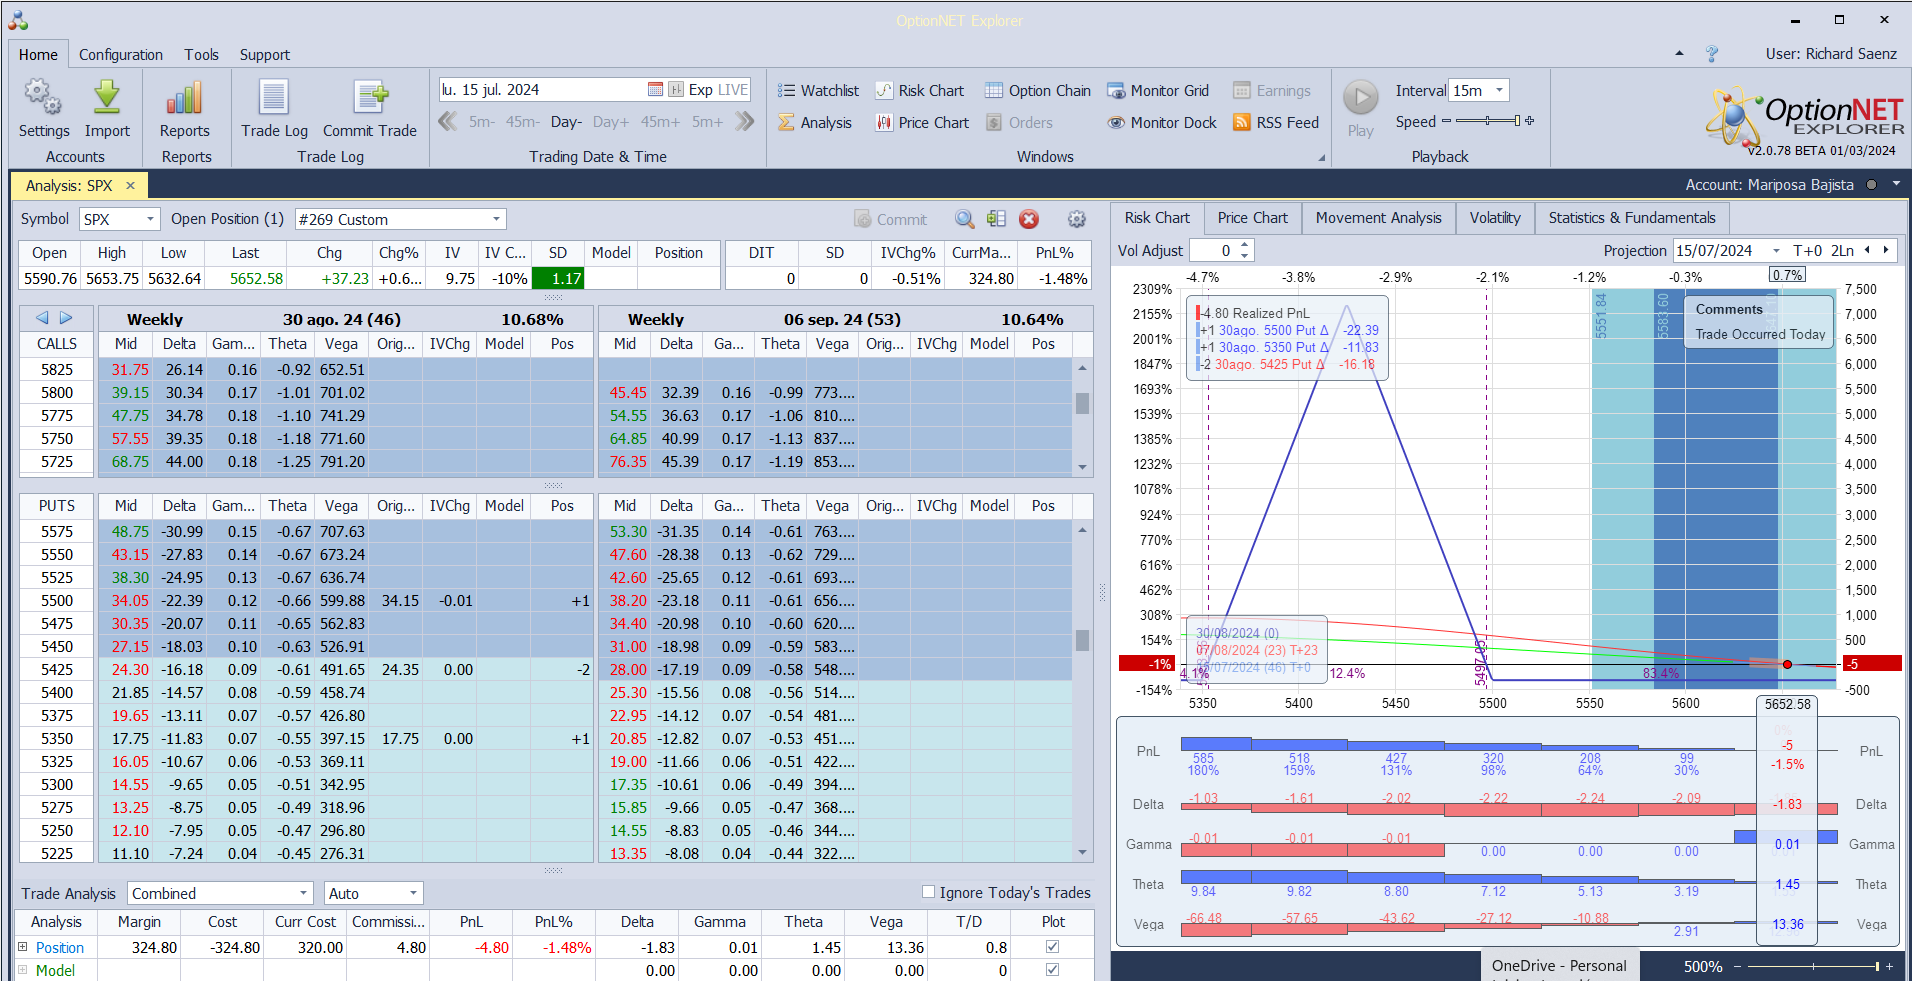The width and height of the screenshot is (1912, 981).
Task: Expand the Position row in Trade Analysis
Action: pos(22,946)
